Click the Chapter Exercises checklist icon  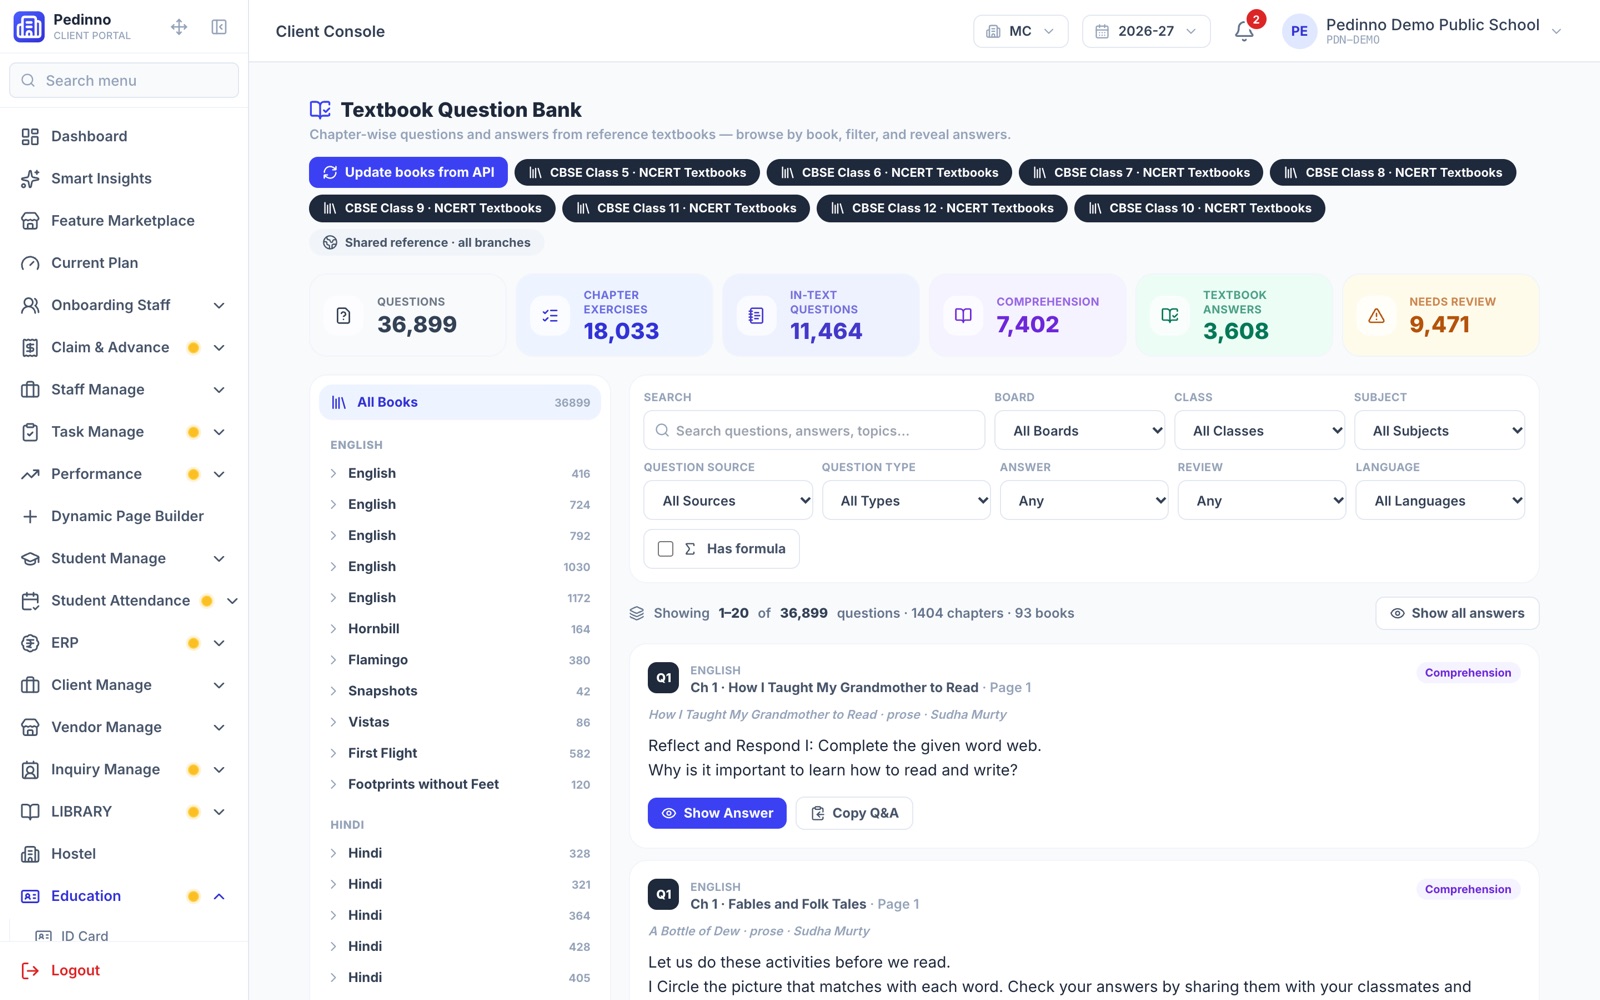click(550, 316)
